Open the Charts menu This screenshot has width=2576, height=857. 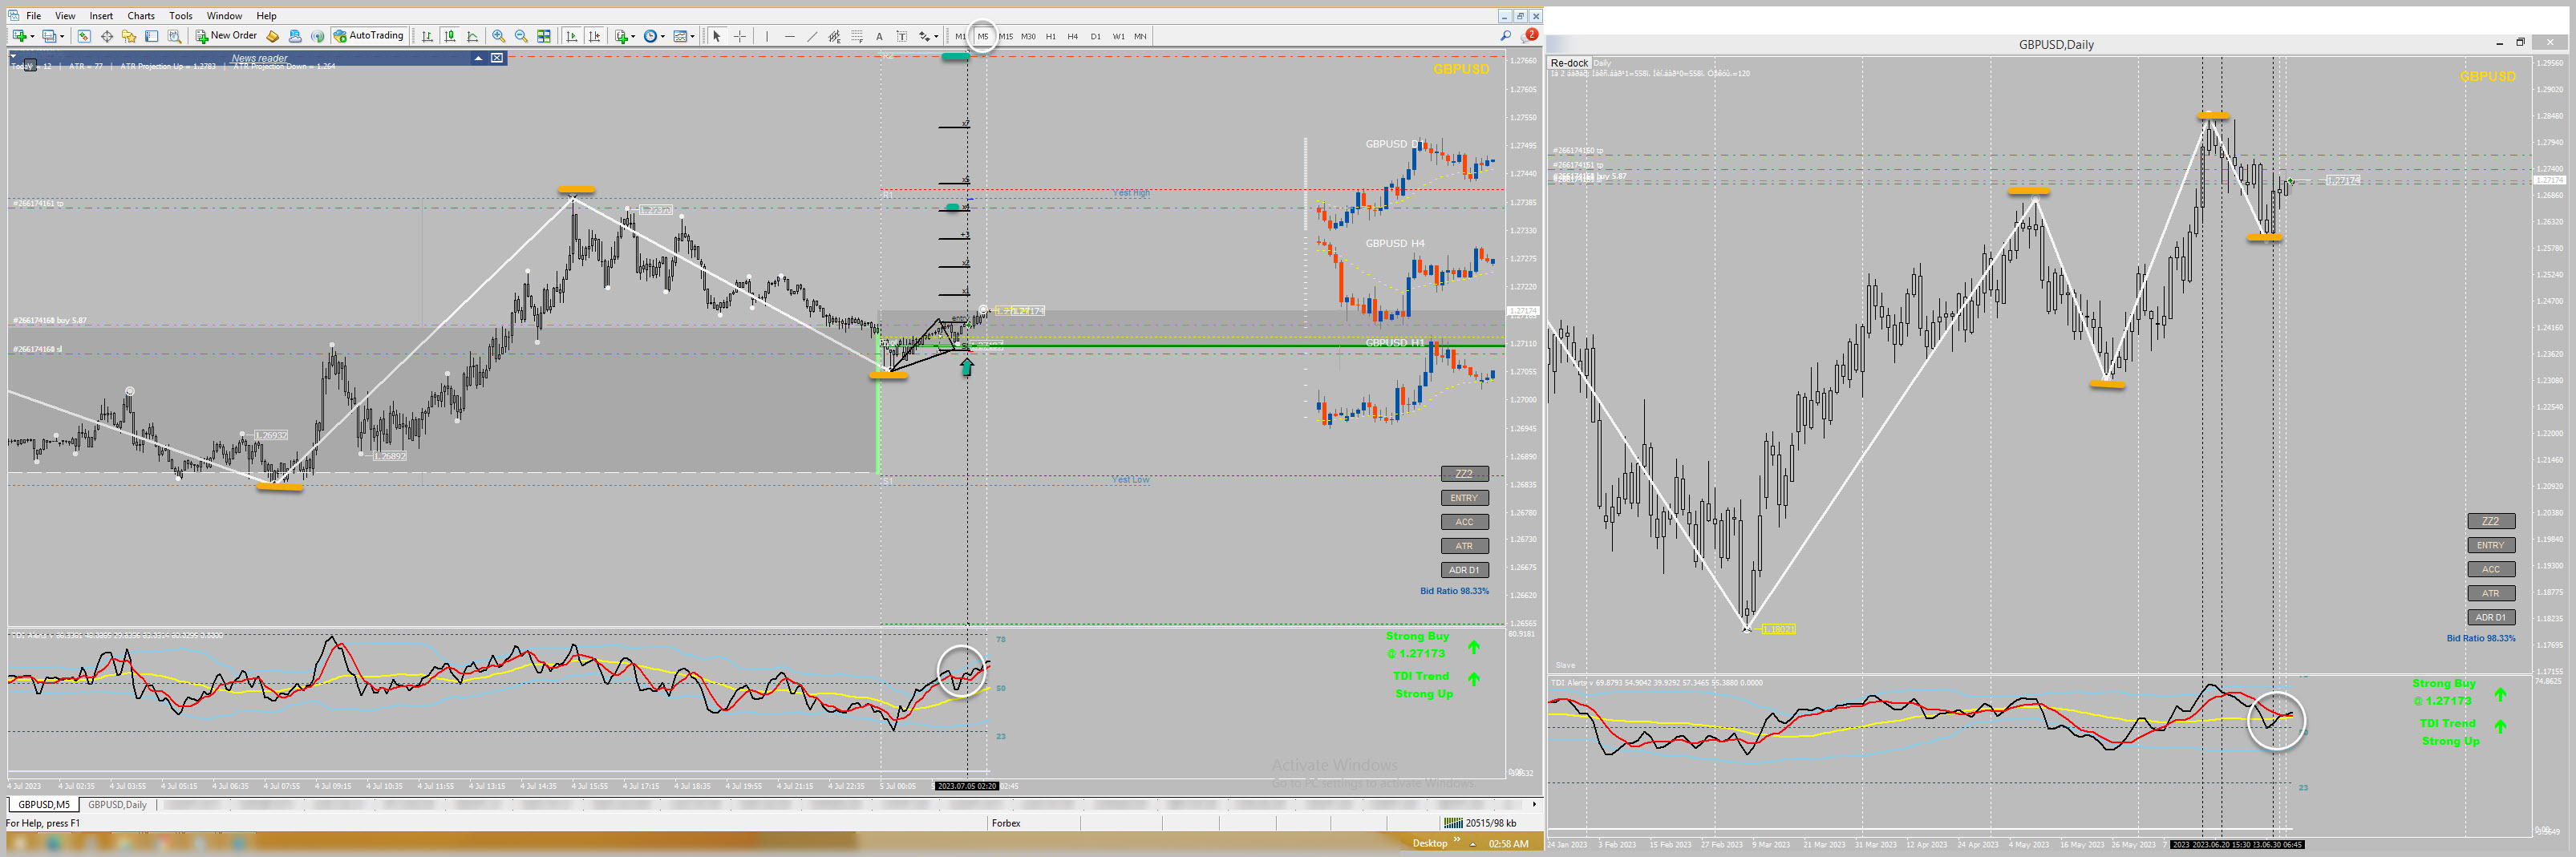click(x=141, y=16)
